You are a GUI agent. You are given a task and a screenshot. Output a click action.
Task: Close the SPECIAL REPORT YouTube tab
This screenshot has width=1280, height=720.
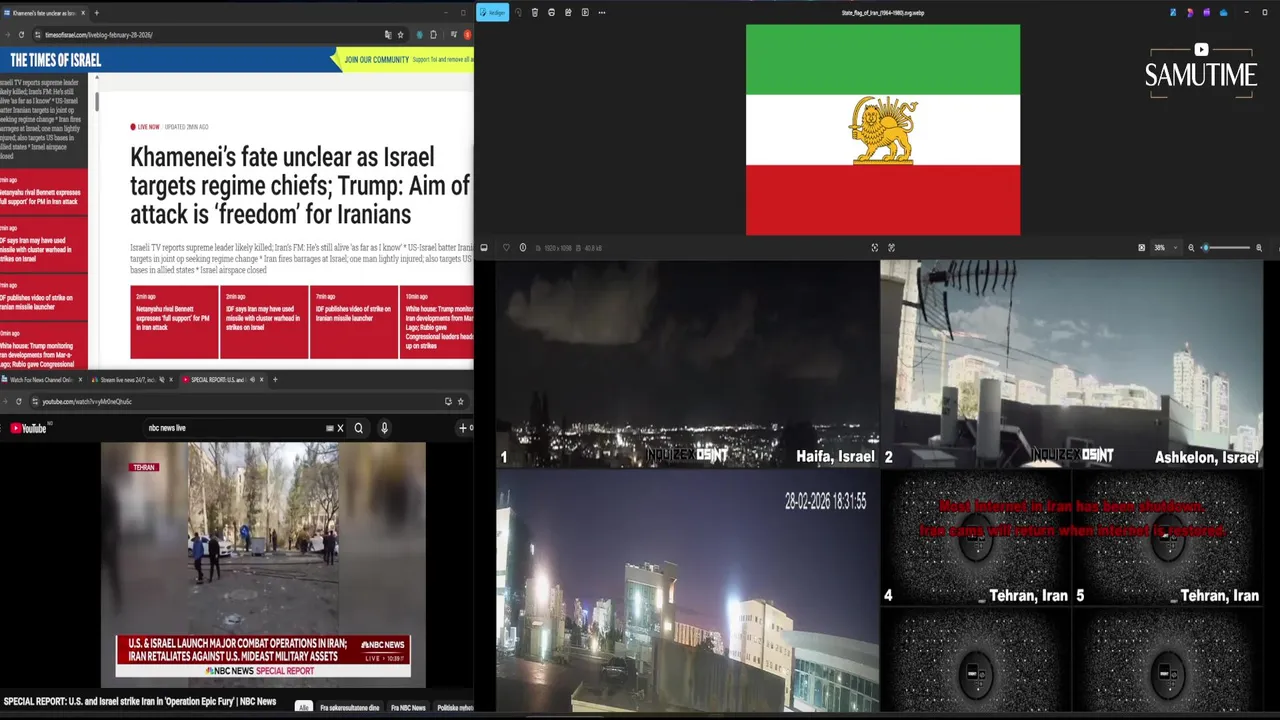coord(262,380)
